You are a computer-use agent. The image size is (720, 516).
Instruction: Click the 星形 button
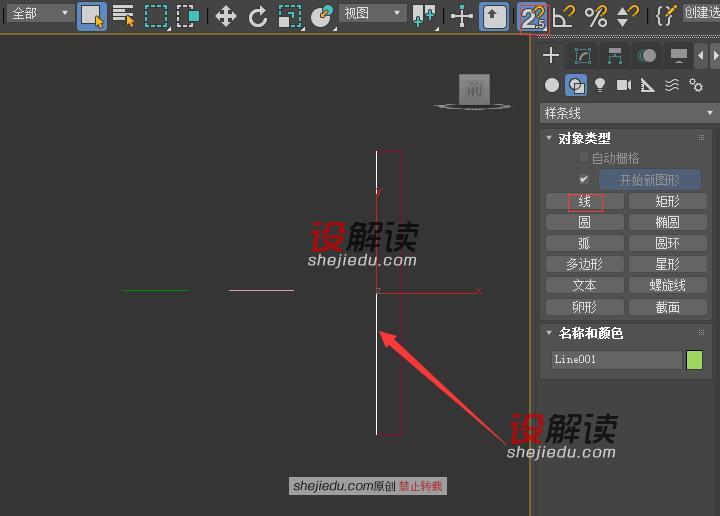(668, 264)
